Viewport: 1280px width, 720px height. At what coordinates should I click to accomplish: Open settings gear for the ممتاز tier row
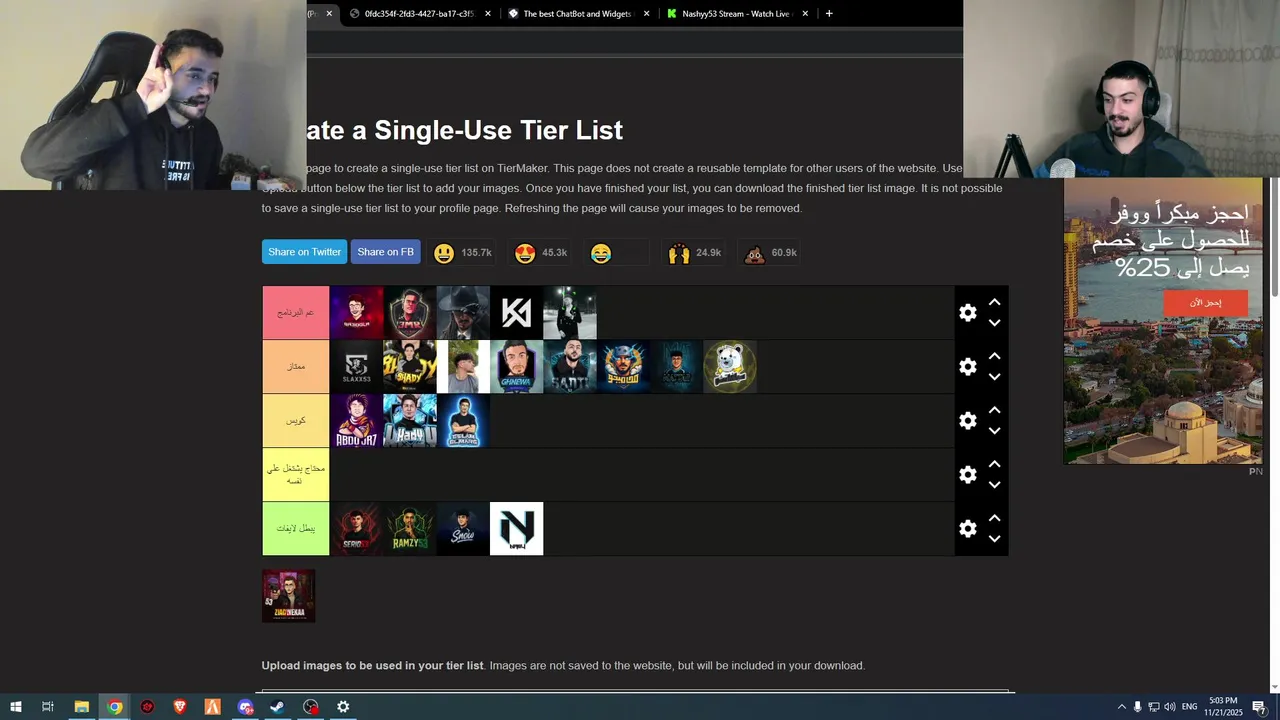tap(967, 367)
